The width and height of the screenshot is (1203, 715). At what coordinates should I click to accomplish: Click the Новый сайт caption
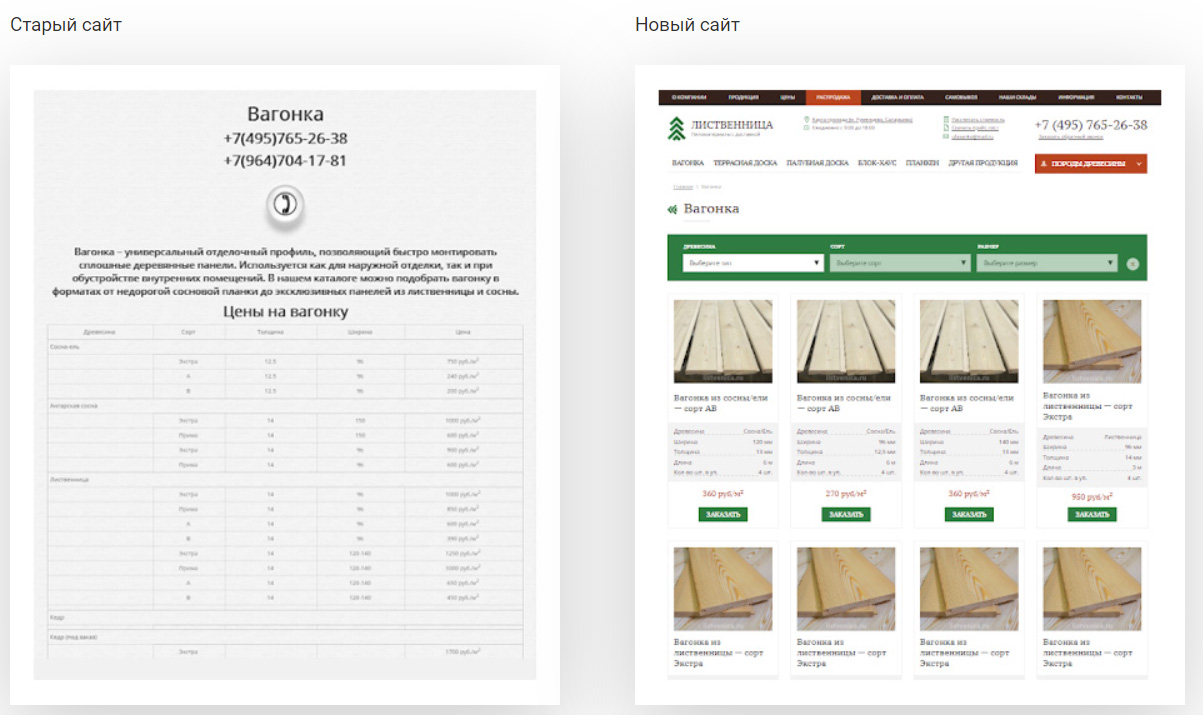click(687, 24)
